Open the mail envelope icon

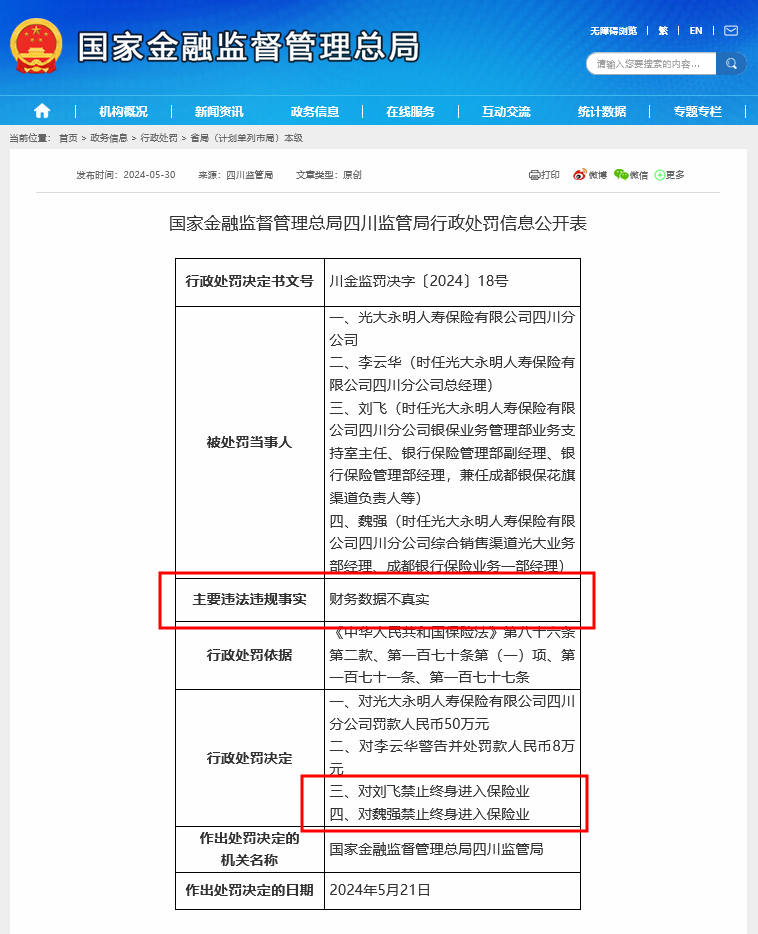(731, 30)
